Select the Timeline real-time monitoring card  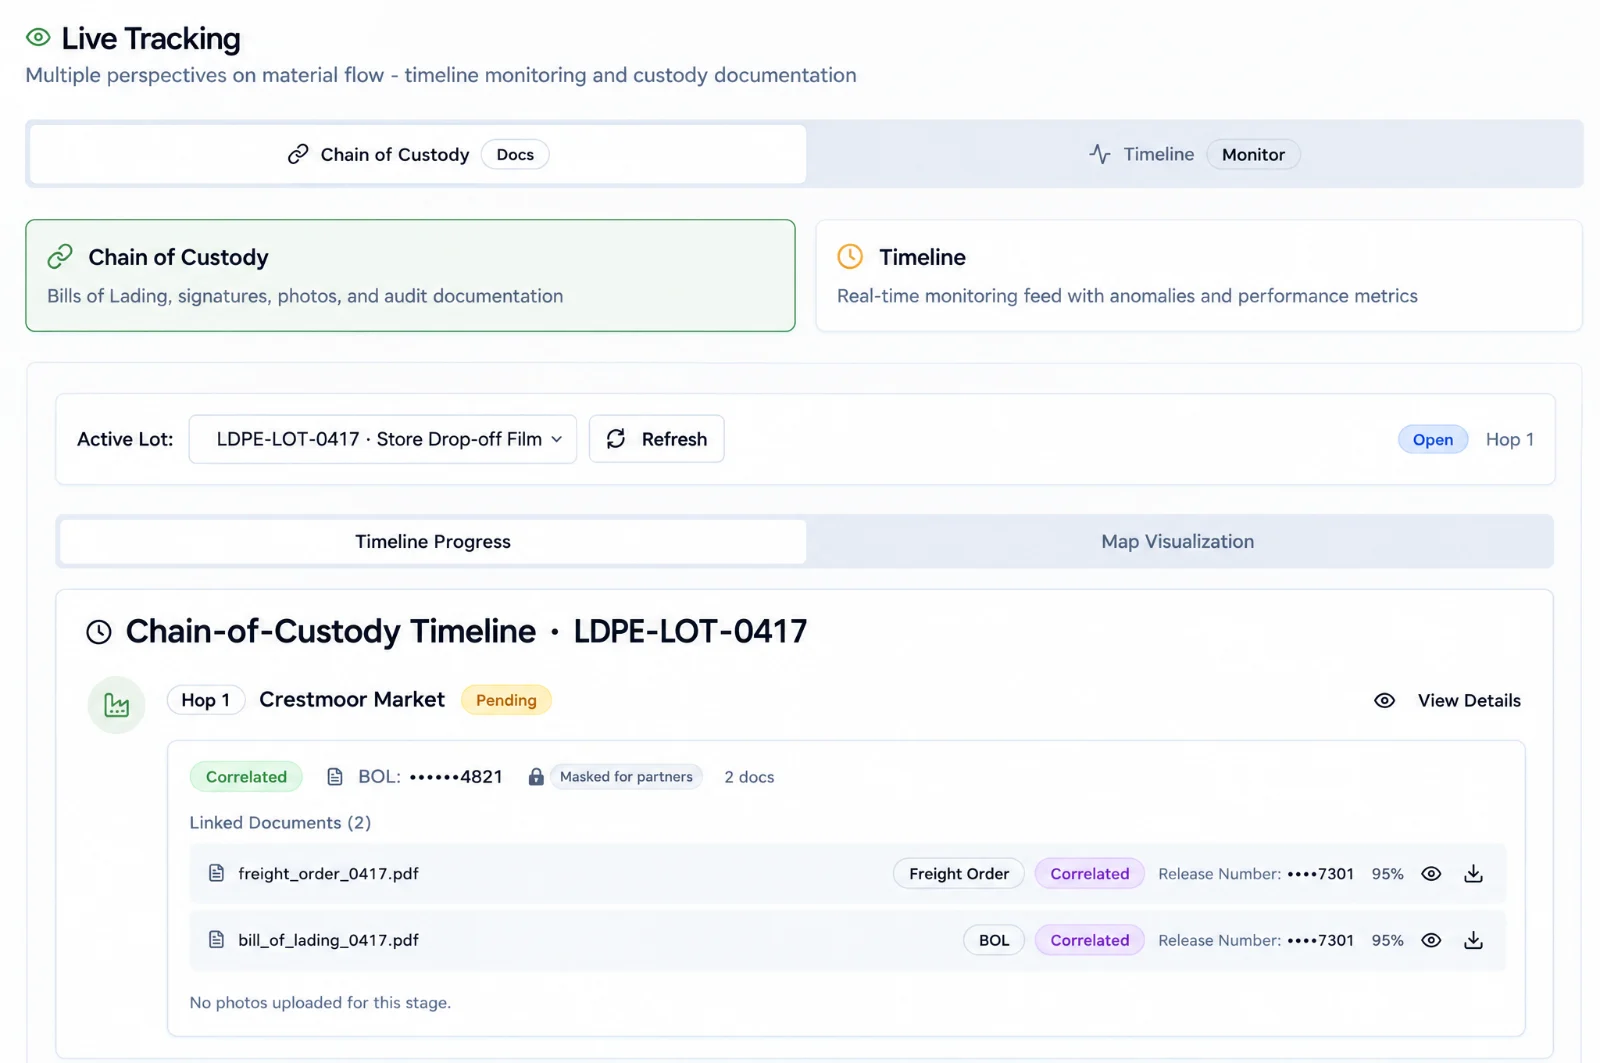[1199, 276]
